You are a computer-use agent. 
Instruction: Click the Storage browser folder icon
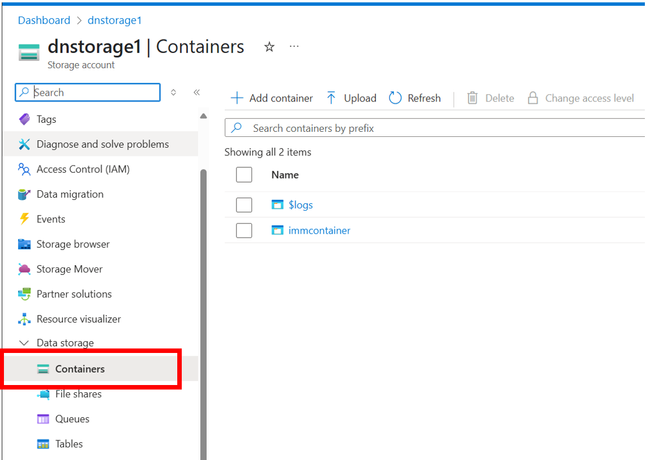pos(24,244)
